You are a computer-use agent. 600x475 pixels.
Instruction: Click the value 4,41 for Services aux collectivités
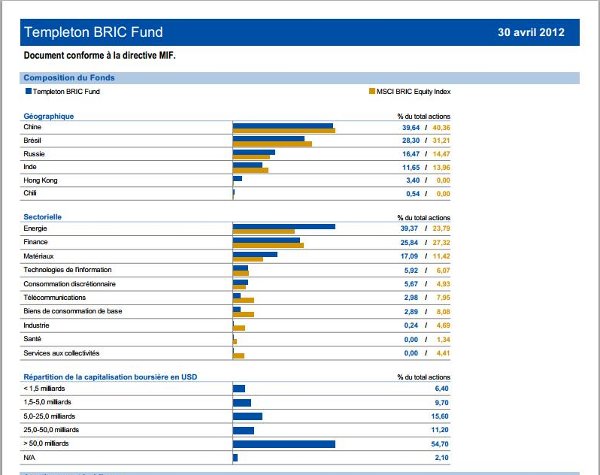tap(443, 353)
